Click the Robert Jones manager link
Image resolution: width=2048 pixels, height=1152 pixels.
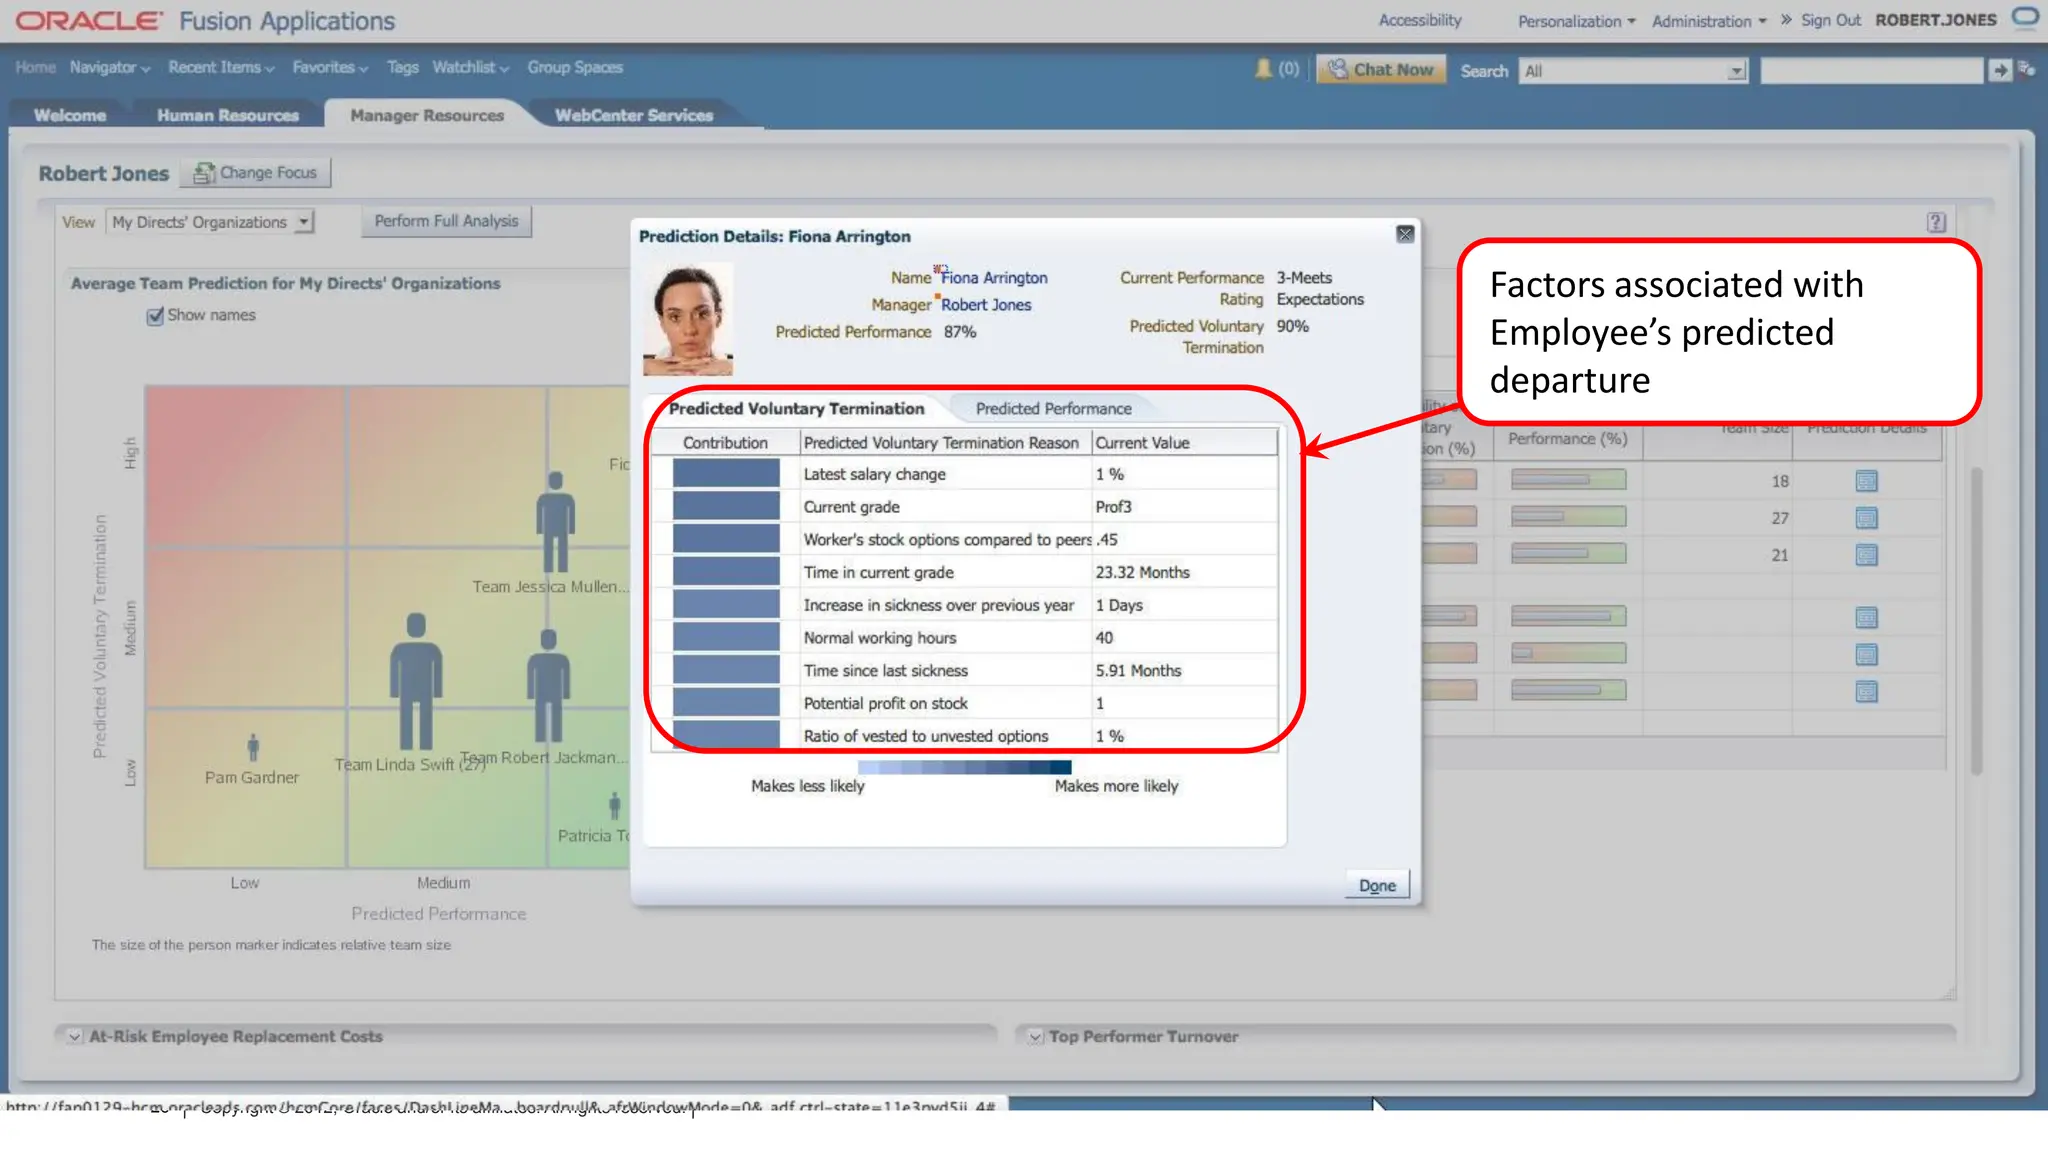(986, 305)
